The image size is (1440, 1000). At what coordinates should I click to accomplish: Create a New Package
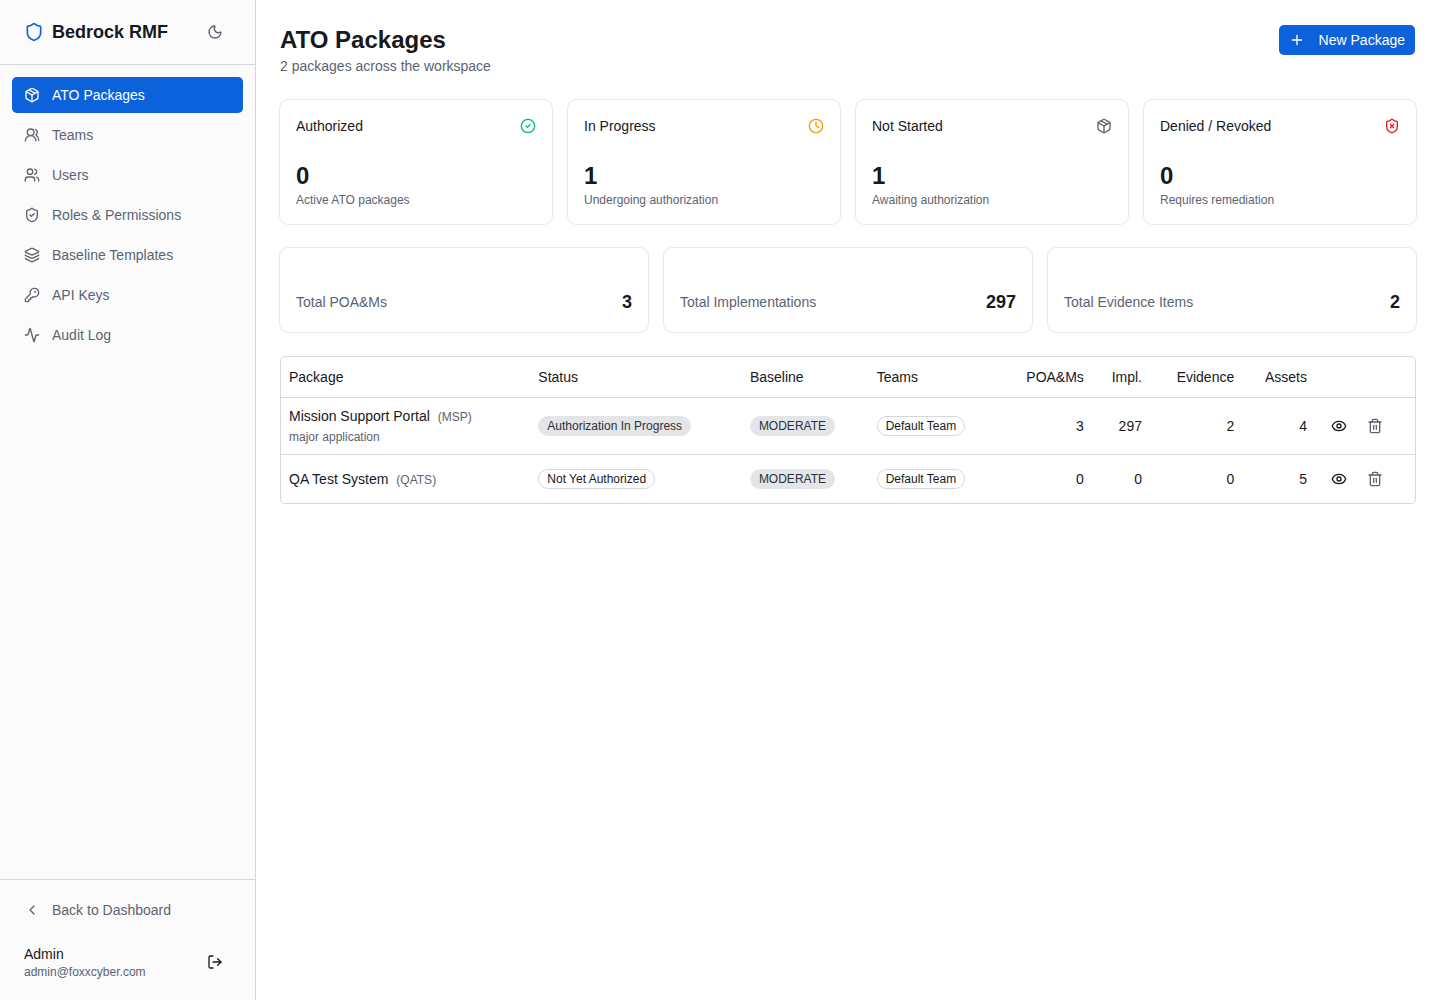point(1347,40)
